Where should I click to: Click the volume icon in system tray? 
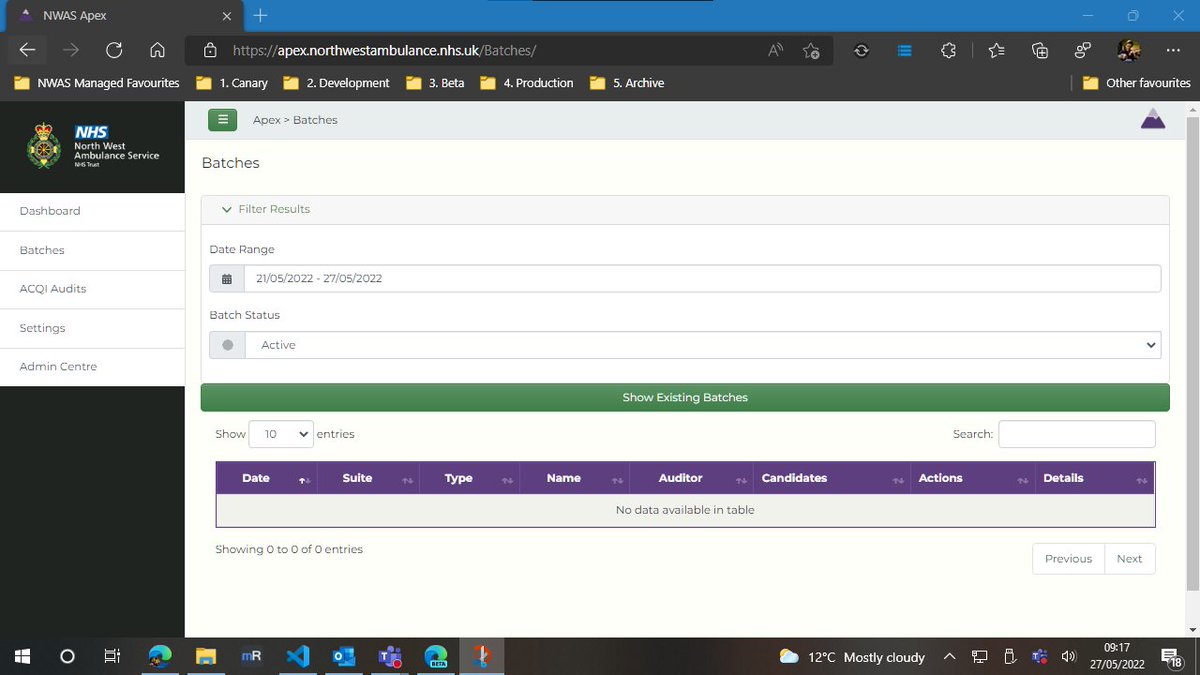1069,657
